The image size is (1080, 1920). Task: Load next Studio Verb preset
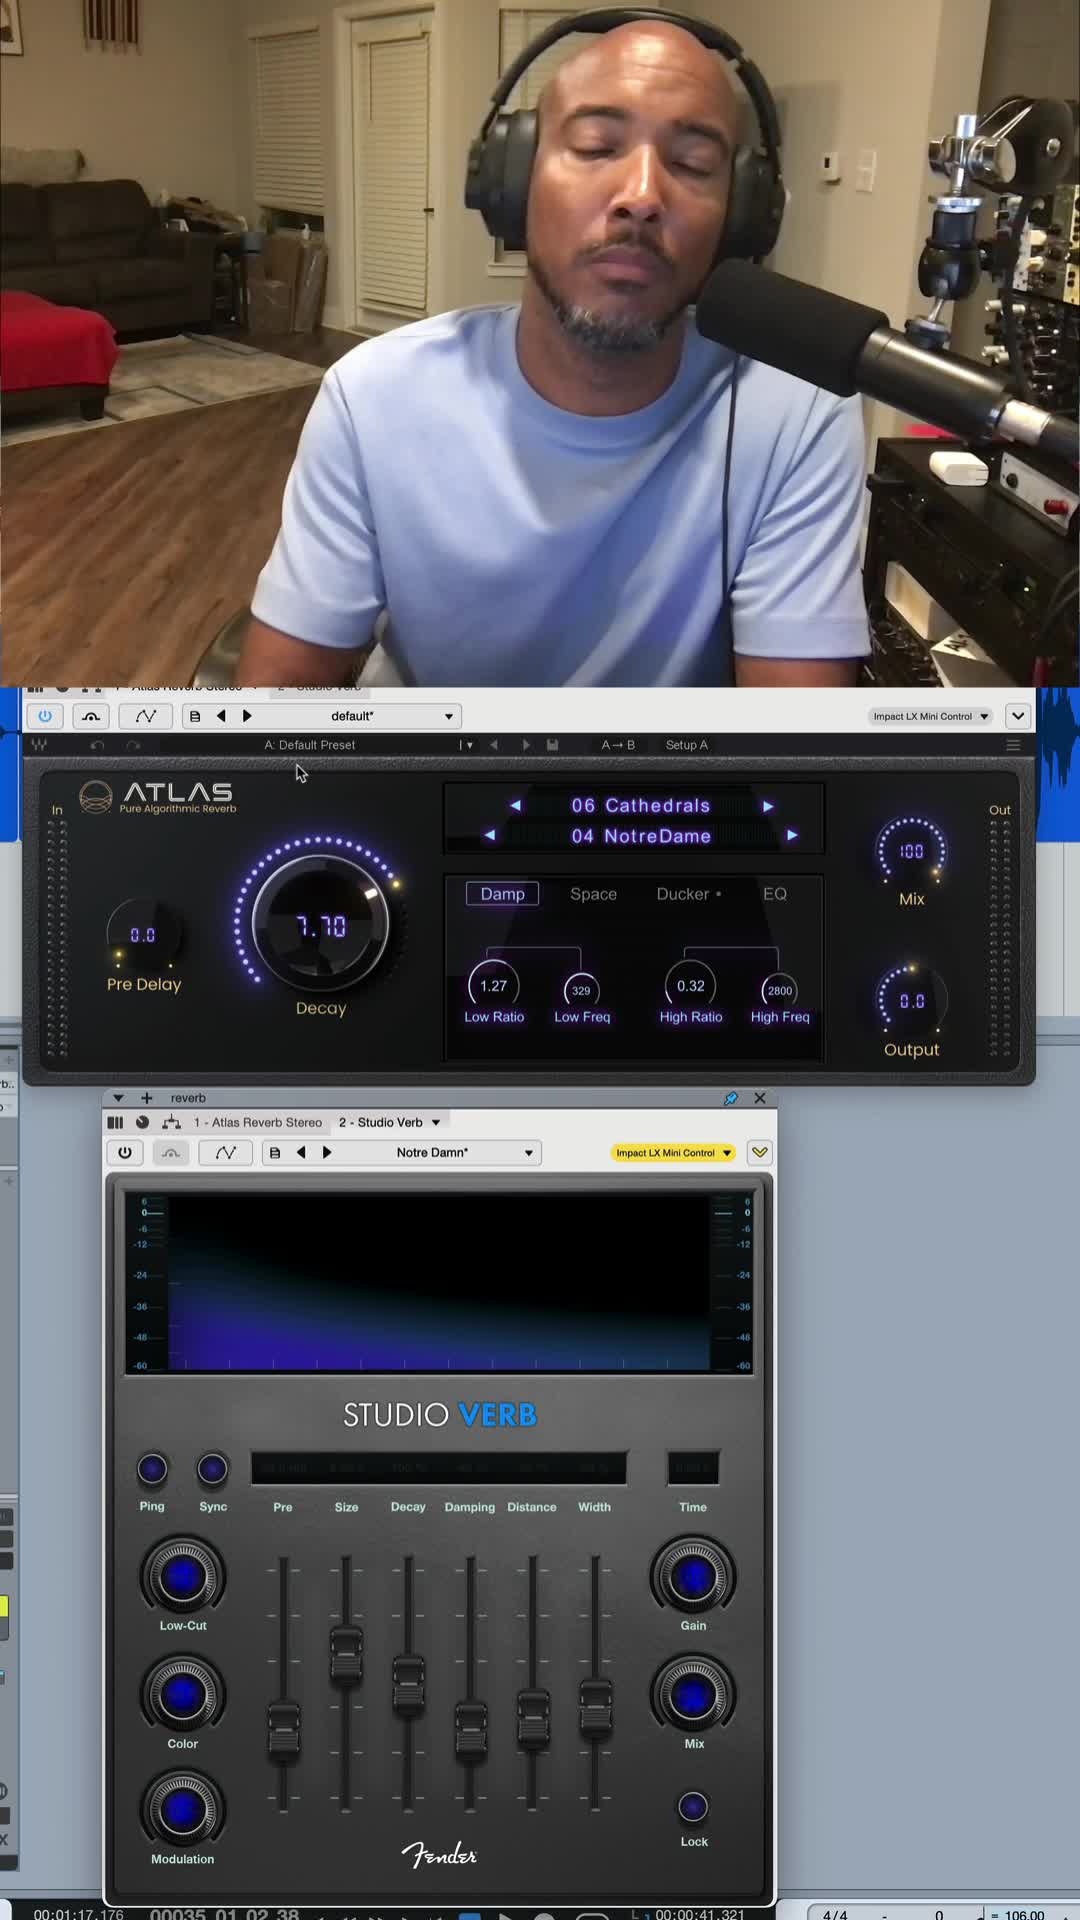tap(327, 1153)
